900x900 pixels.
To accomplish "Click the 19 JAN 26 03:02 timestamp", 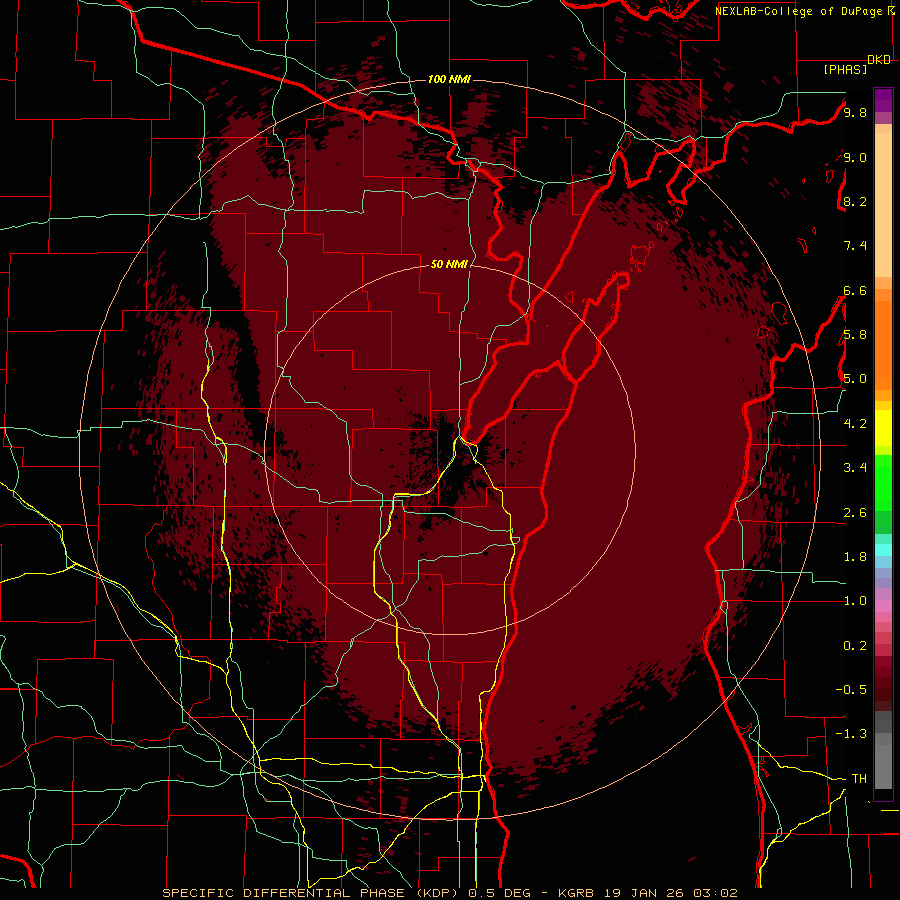I will (670, 893).
